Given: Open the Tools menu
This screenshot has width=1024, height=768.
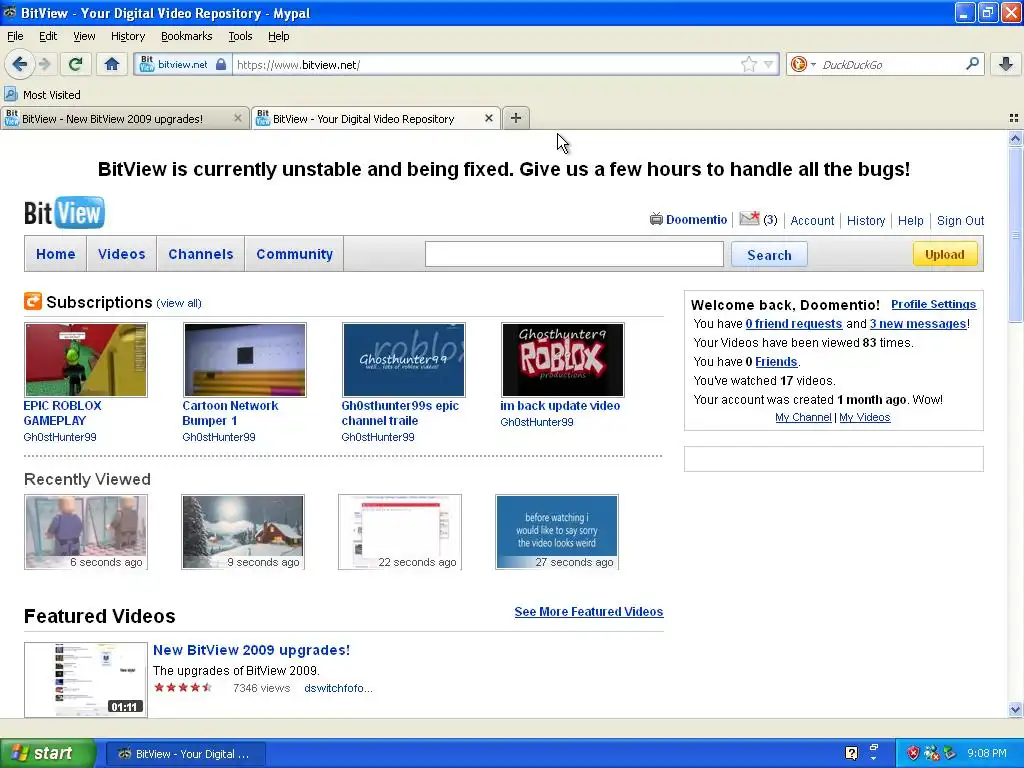Looking at the screenshot, I should click(x=240, y=36).
